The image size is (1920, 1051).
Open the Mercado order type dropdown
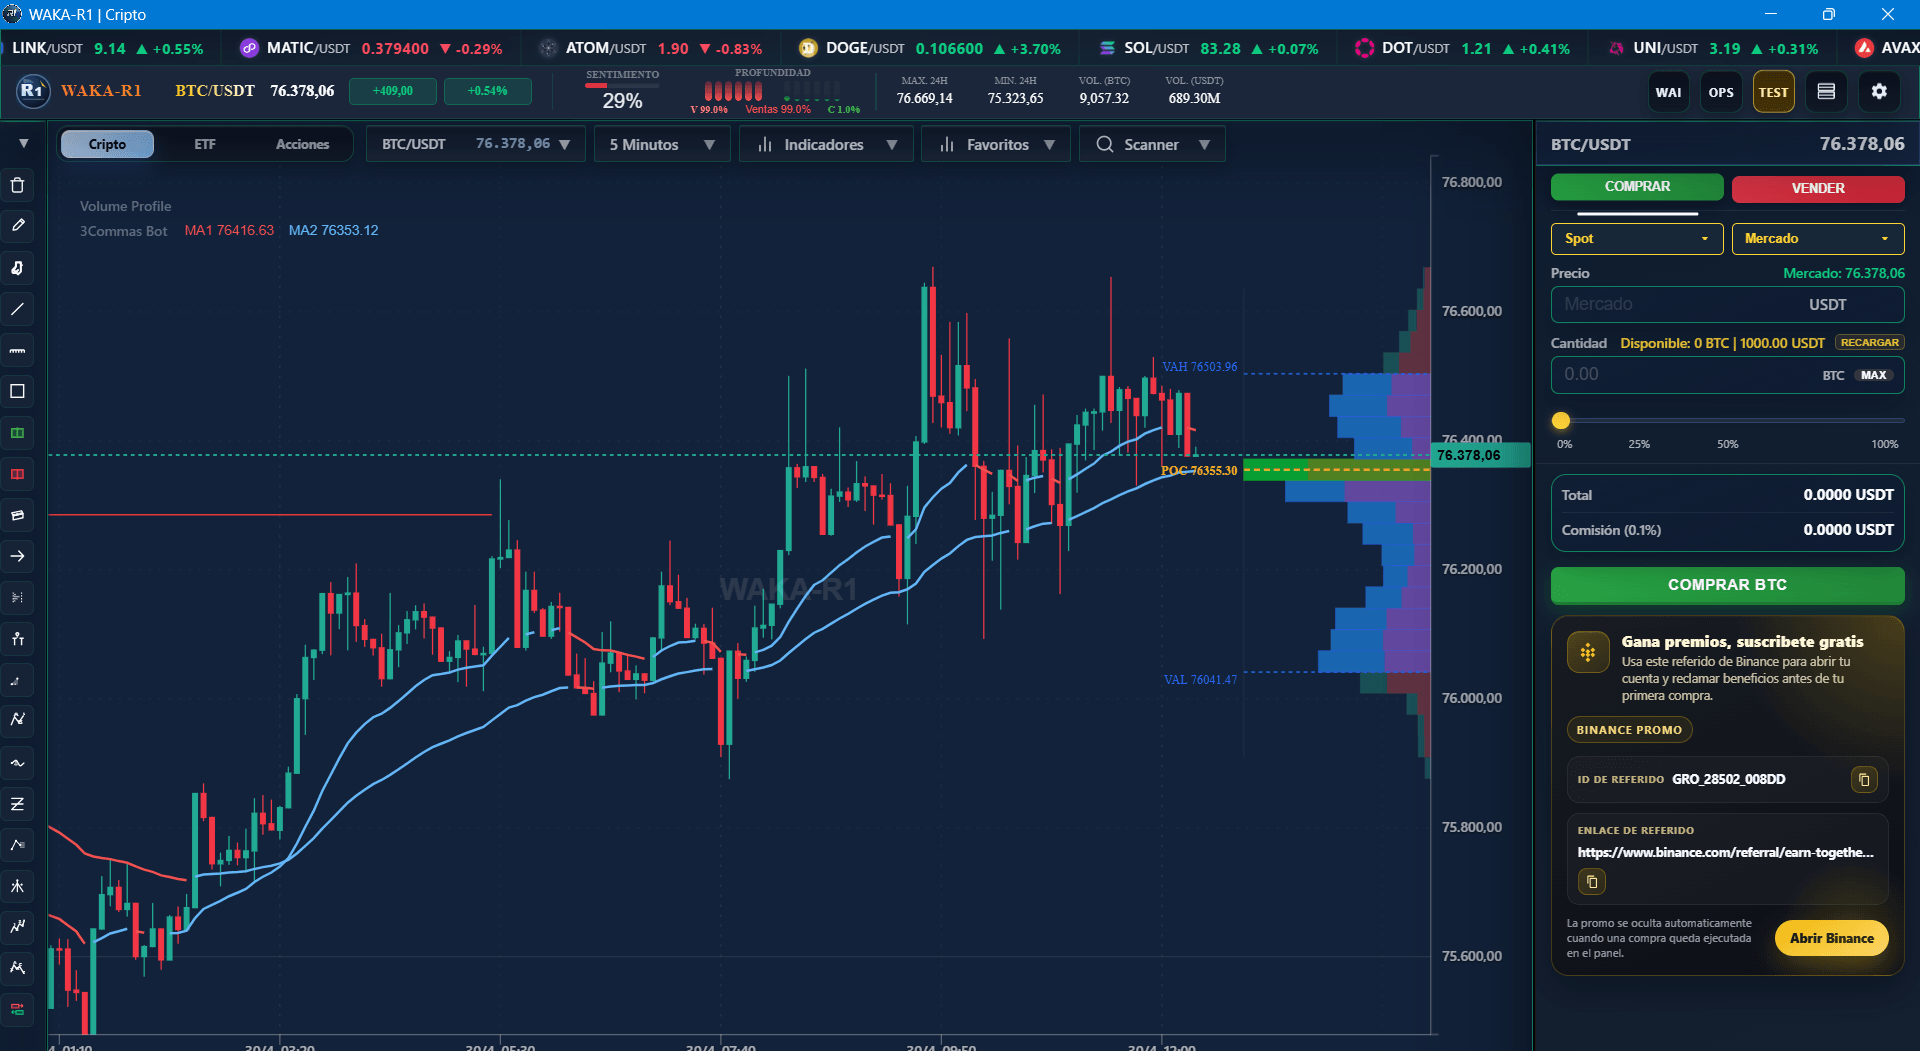pos(1818,238)
